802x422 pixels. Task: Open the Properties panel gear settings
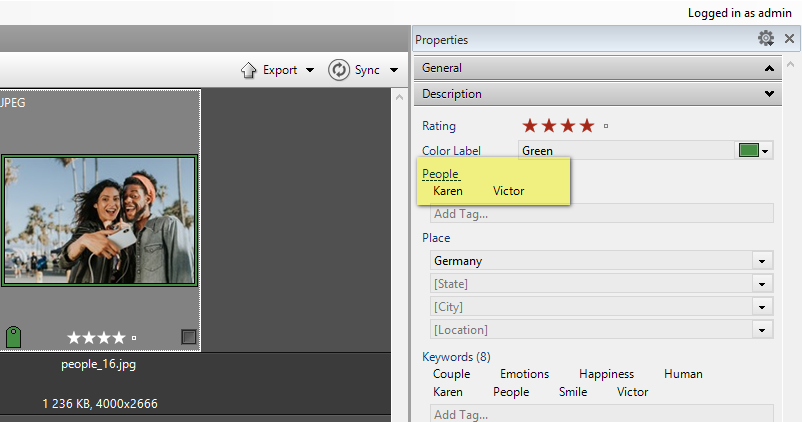(766, 39)
